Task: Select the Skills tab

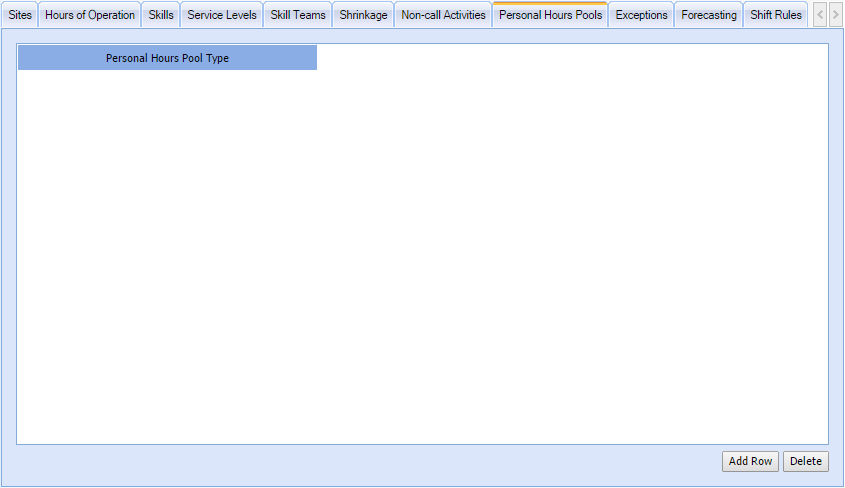Action: [x=160, y=15]
